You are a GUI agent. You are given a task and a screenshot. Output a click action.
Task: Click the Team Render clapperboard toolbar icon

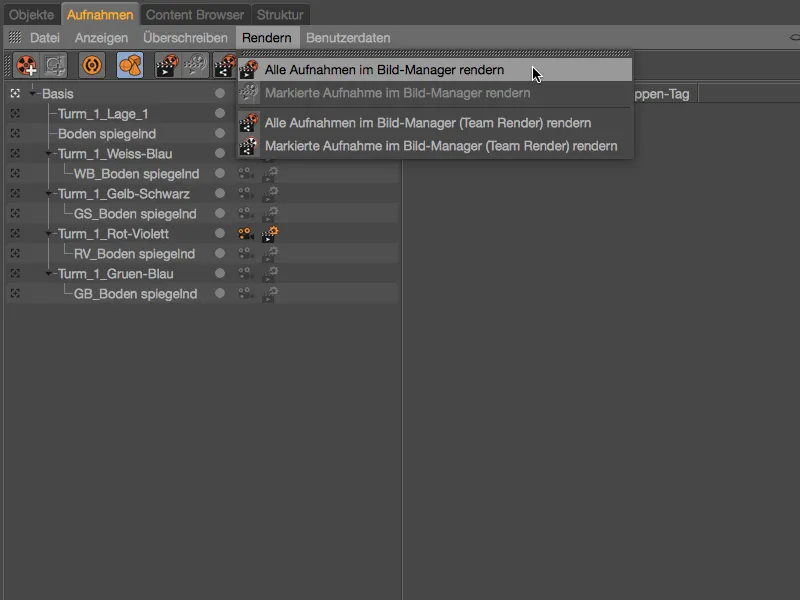(x=224, y=65)
